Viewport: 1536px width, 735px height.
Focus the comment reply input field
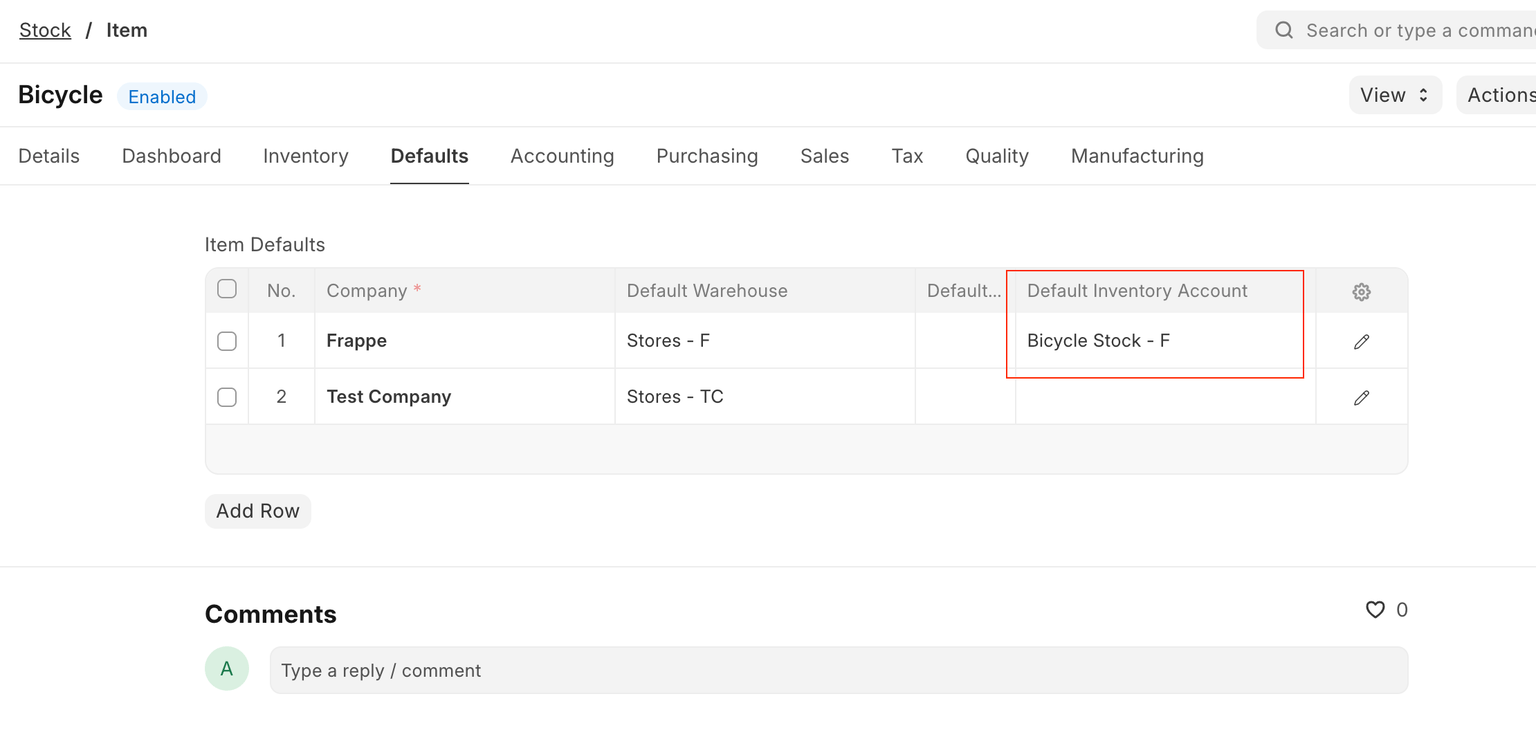pyautogui.click(x=838, y=670)
